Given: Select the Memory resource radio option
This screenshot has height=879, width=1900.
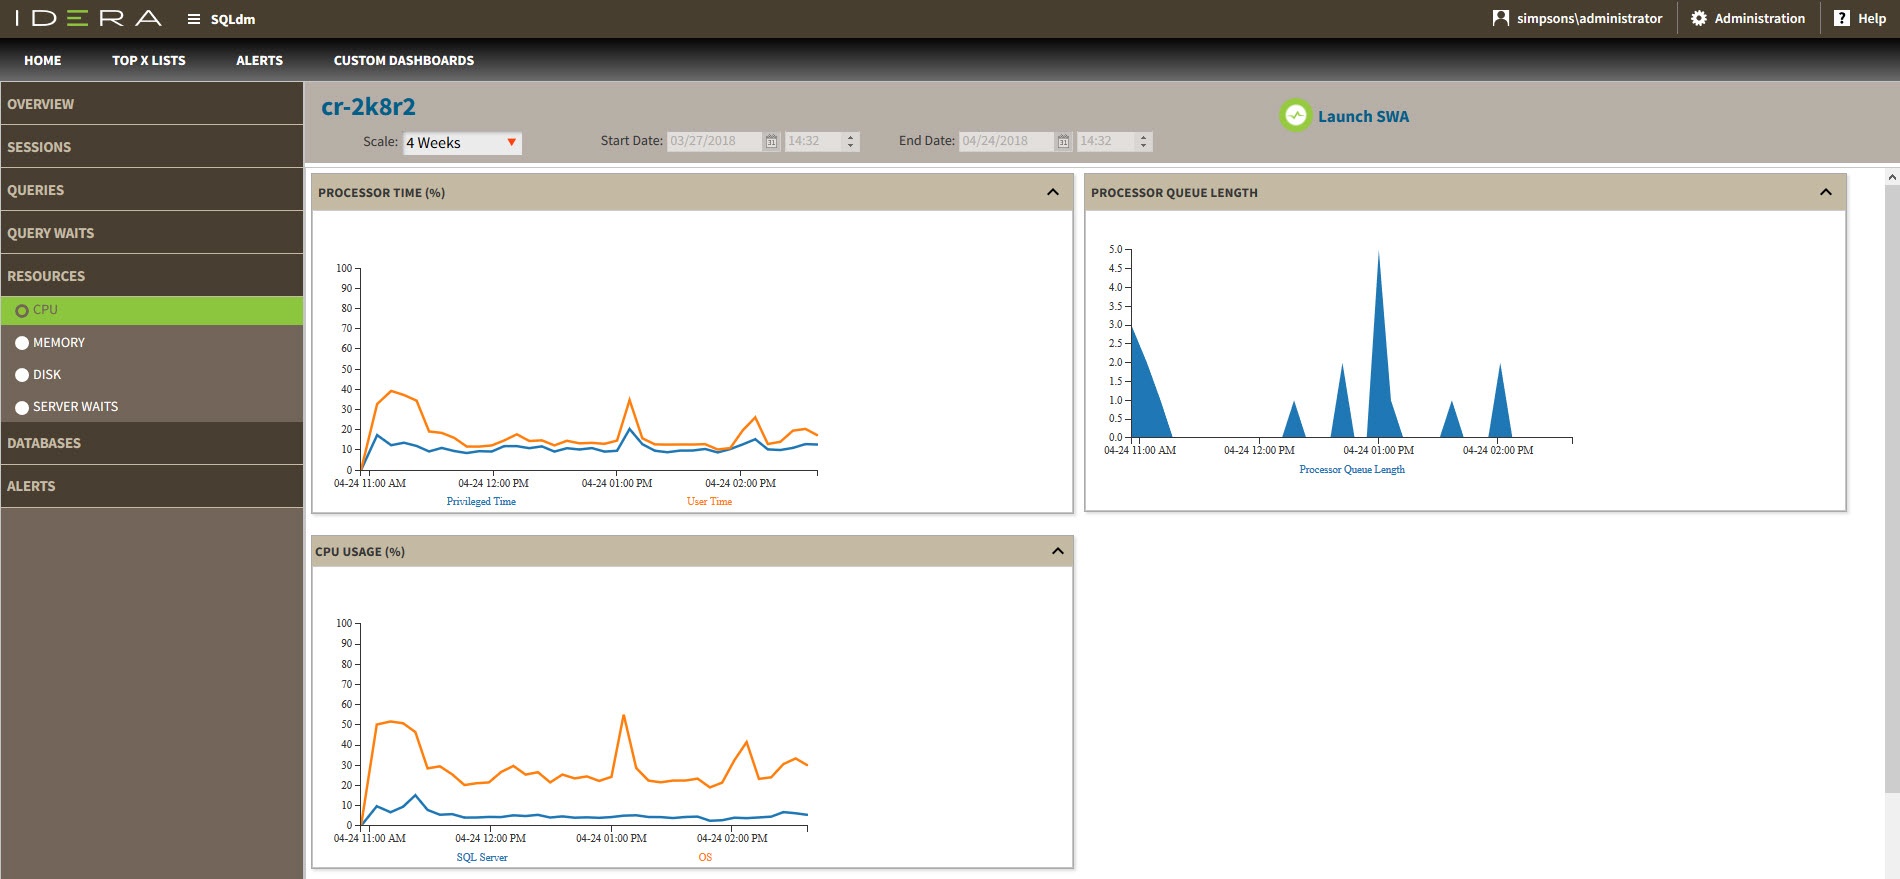Looking at the screenshot, I should (x=22, y=343).
